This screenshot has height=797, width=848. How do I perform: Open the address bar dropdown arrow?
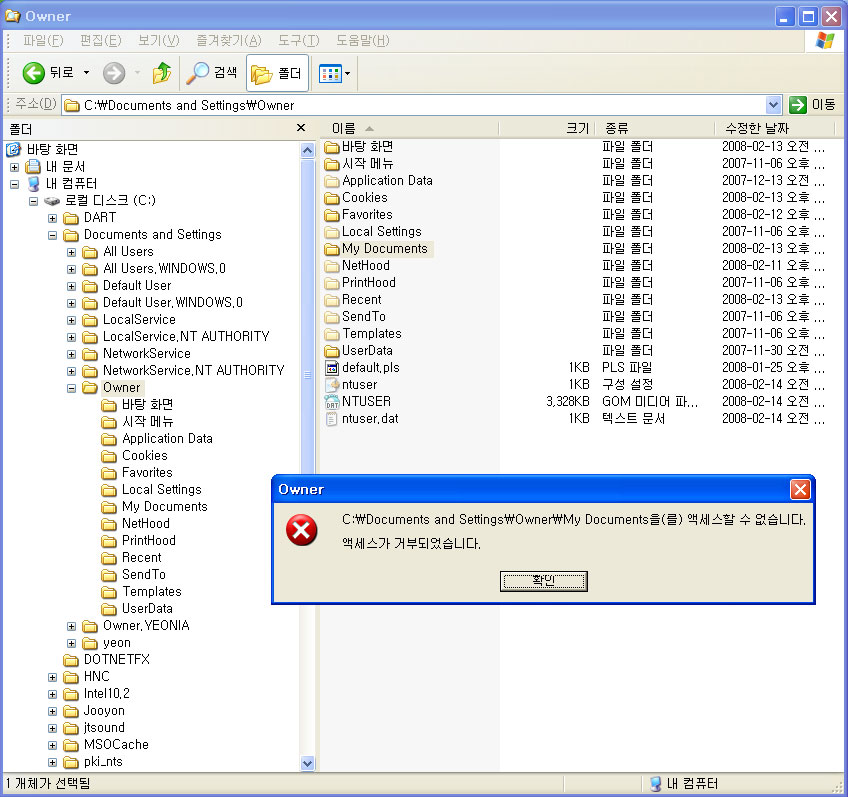click(773, 105)
